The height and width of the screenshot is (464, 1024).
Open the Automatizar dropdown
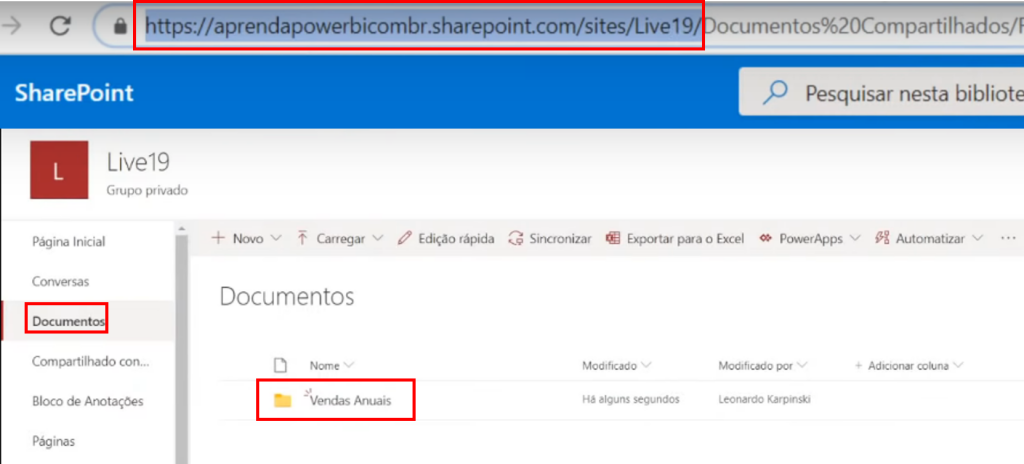pos(929,239)
